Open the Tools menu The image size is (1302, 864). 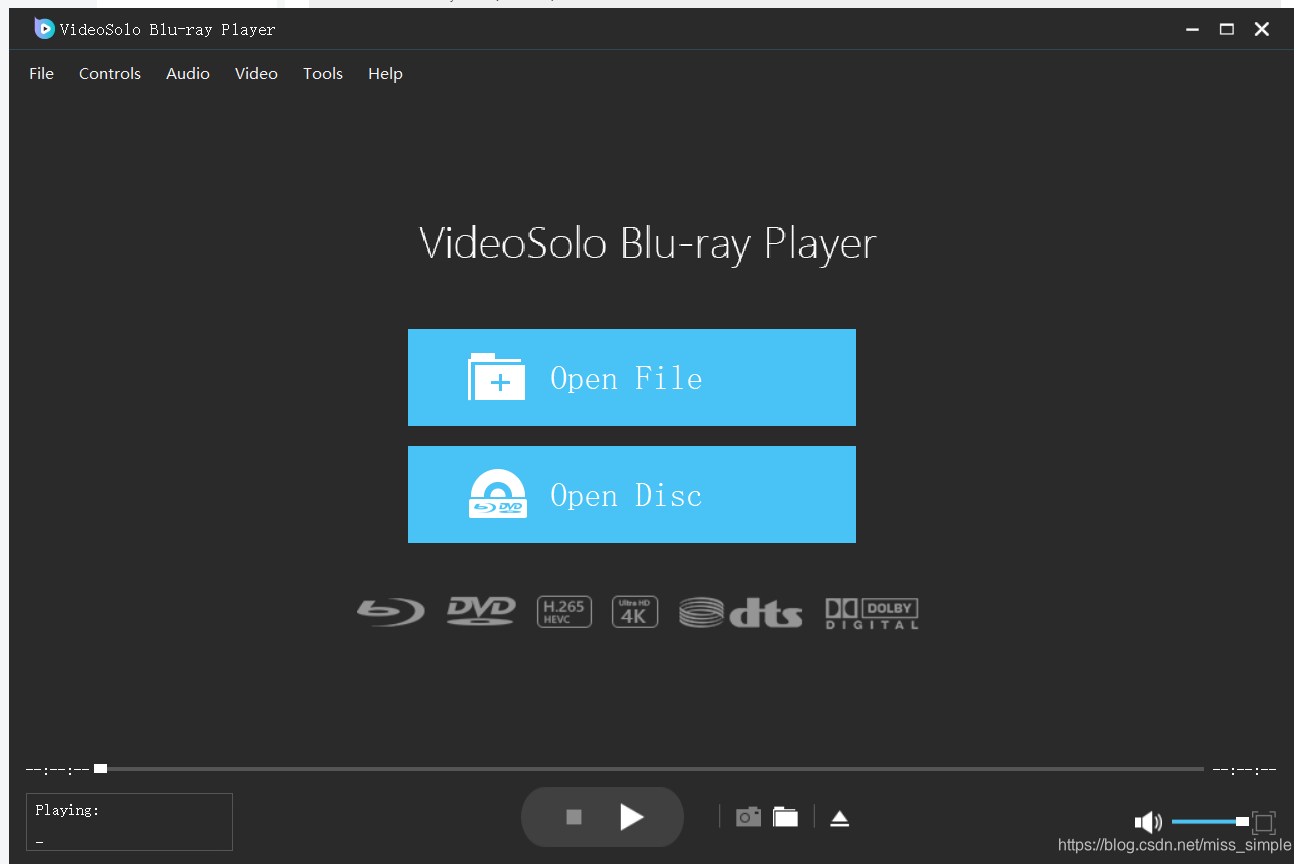pyautogui.click(x=323, y=74)
